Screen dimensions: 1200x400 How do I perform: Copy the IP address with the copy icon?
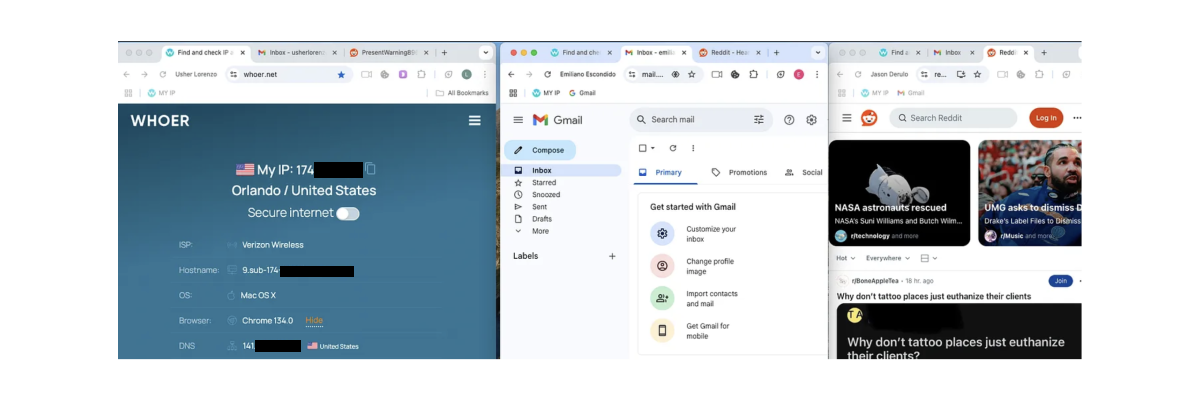(x=370, y=169)
